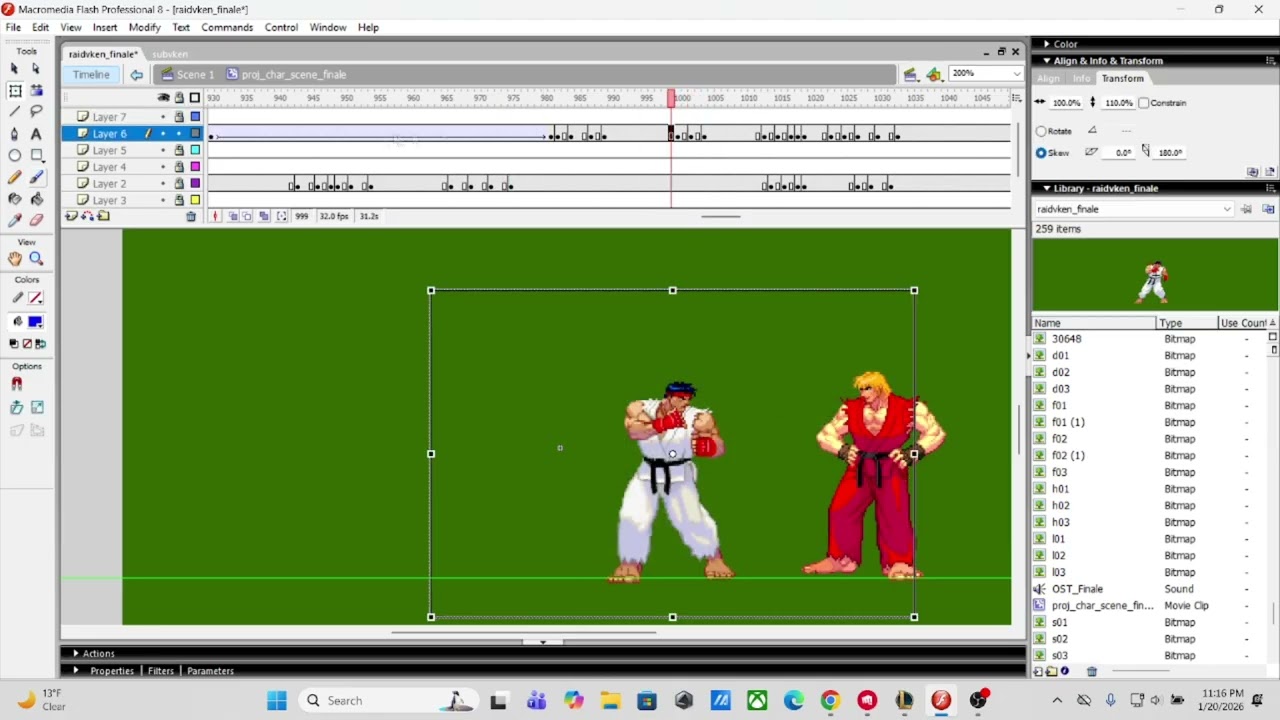The image size is (1280, 720).
Task: Toggle visibility dot of Layer 3
Action: click(x=163, y=200)
